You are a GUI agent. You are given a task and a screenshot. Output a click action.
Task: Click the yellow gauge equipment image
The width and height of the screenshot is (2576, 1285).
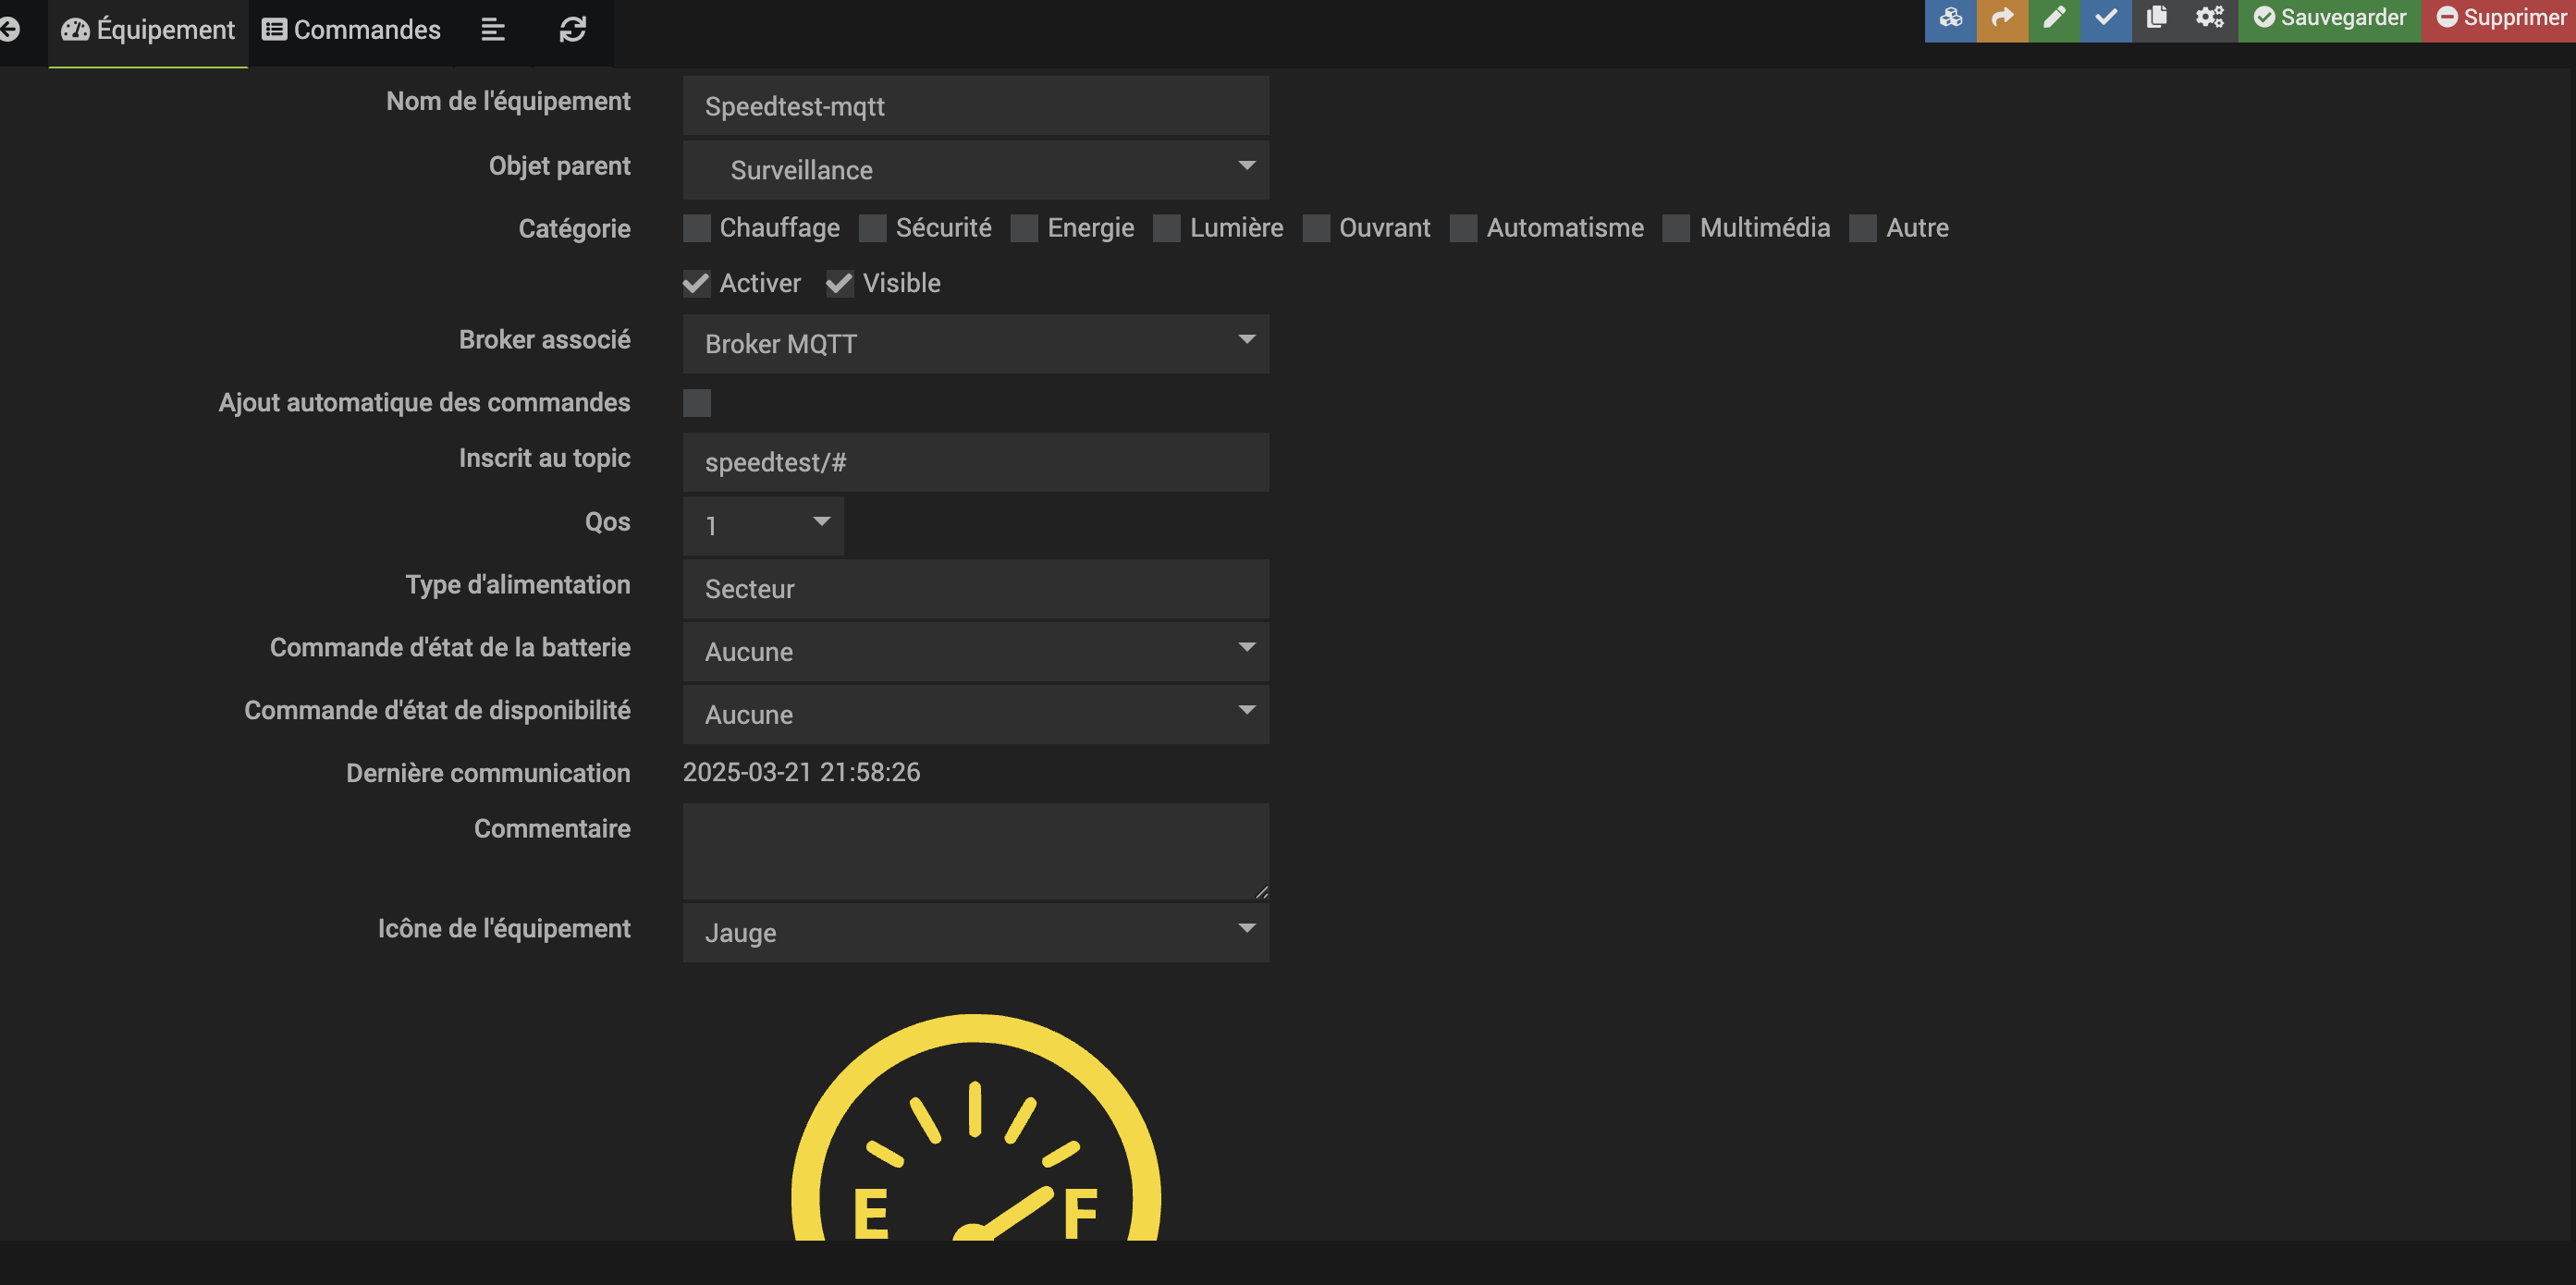pos(976,1128)
